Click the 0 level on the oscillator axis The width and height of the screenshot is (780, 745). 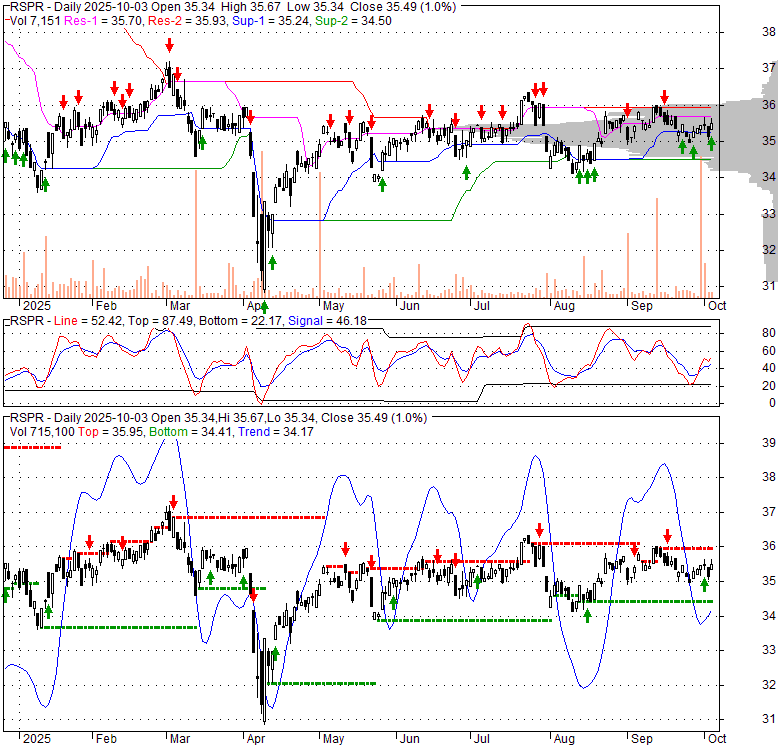click(x=772, y=403)
